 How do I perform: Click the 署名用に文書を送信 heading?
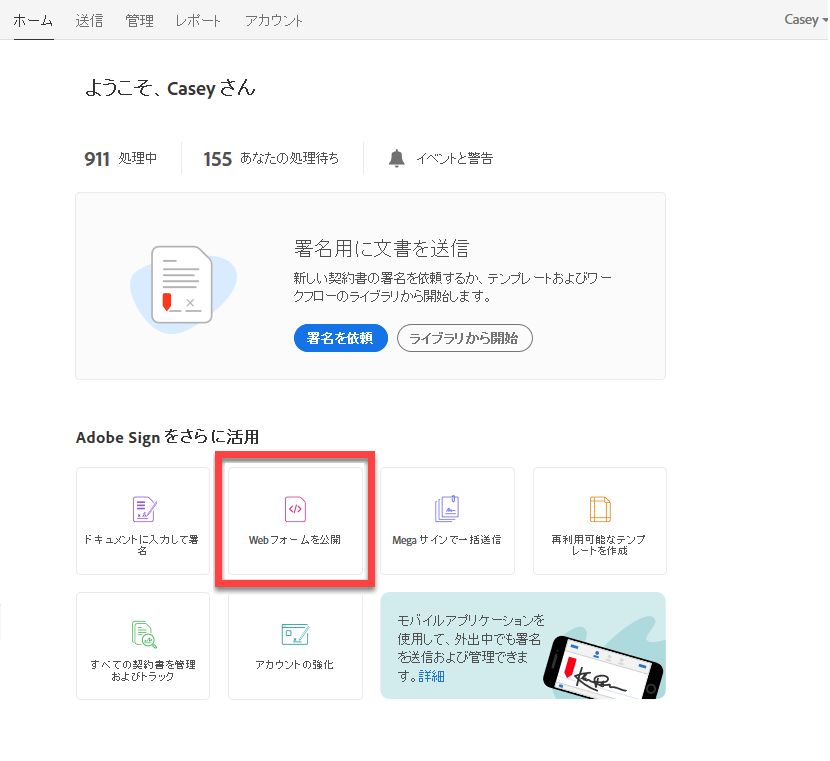tap(381, 248)
